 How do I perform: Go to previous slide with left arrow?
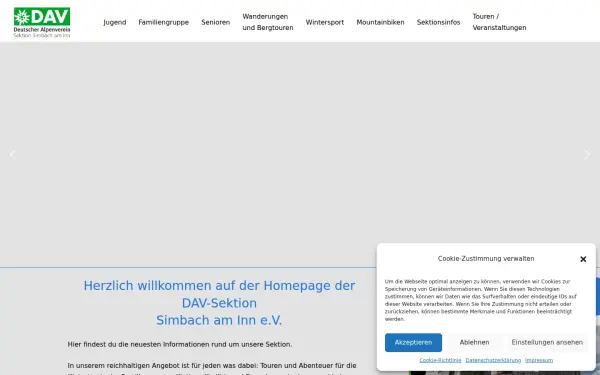tap(13, 155)
